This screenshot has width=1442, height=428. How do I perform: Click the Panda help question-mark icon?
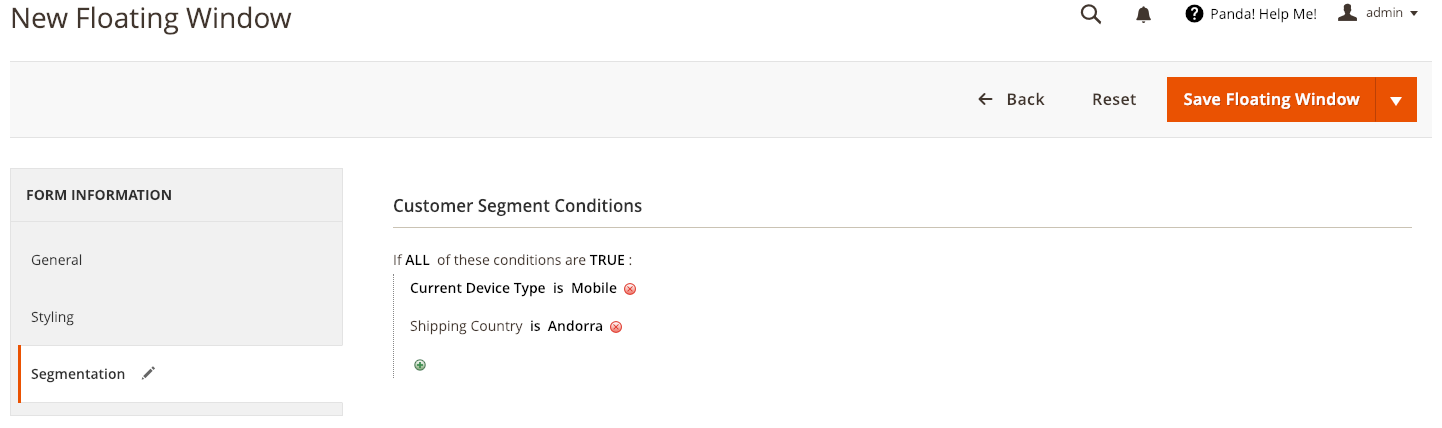[x=1194, y=14]
